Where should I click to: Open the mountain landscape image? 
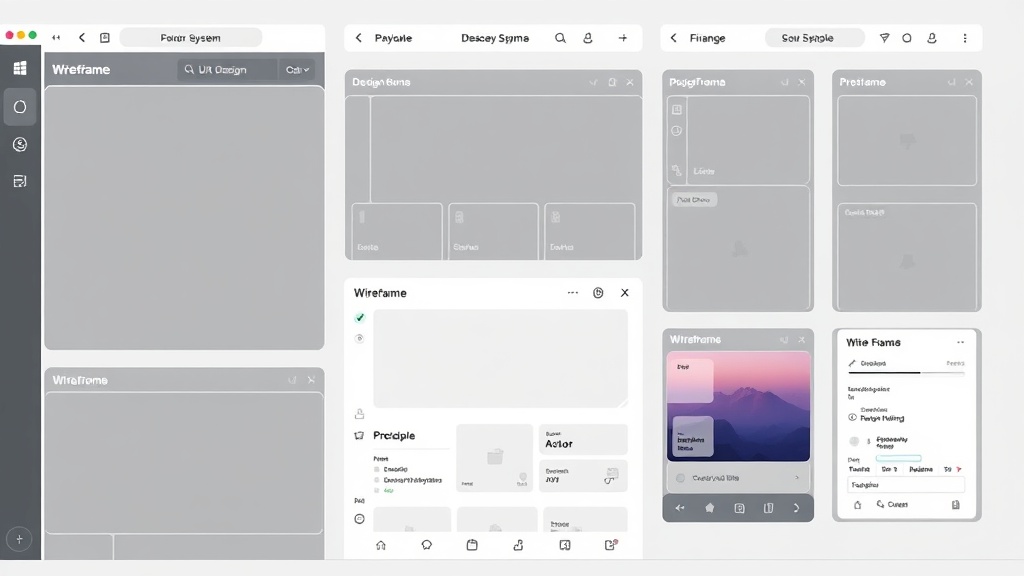(738, 406)
